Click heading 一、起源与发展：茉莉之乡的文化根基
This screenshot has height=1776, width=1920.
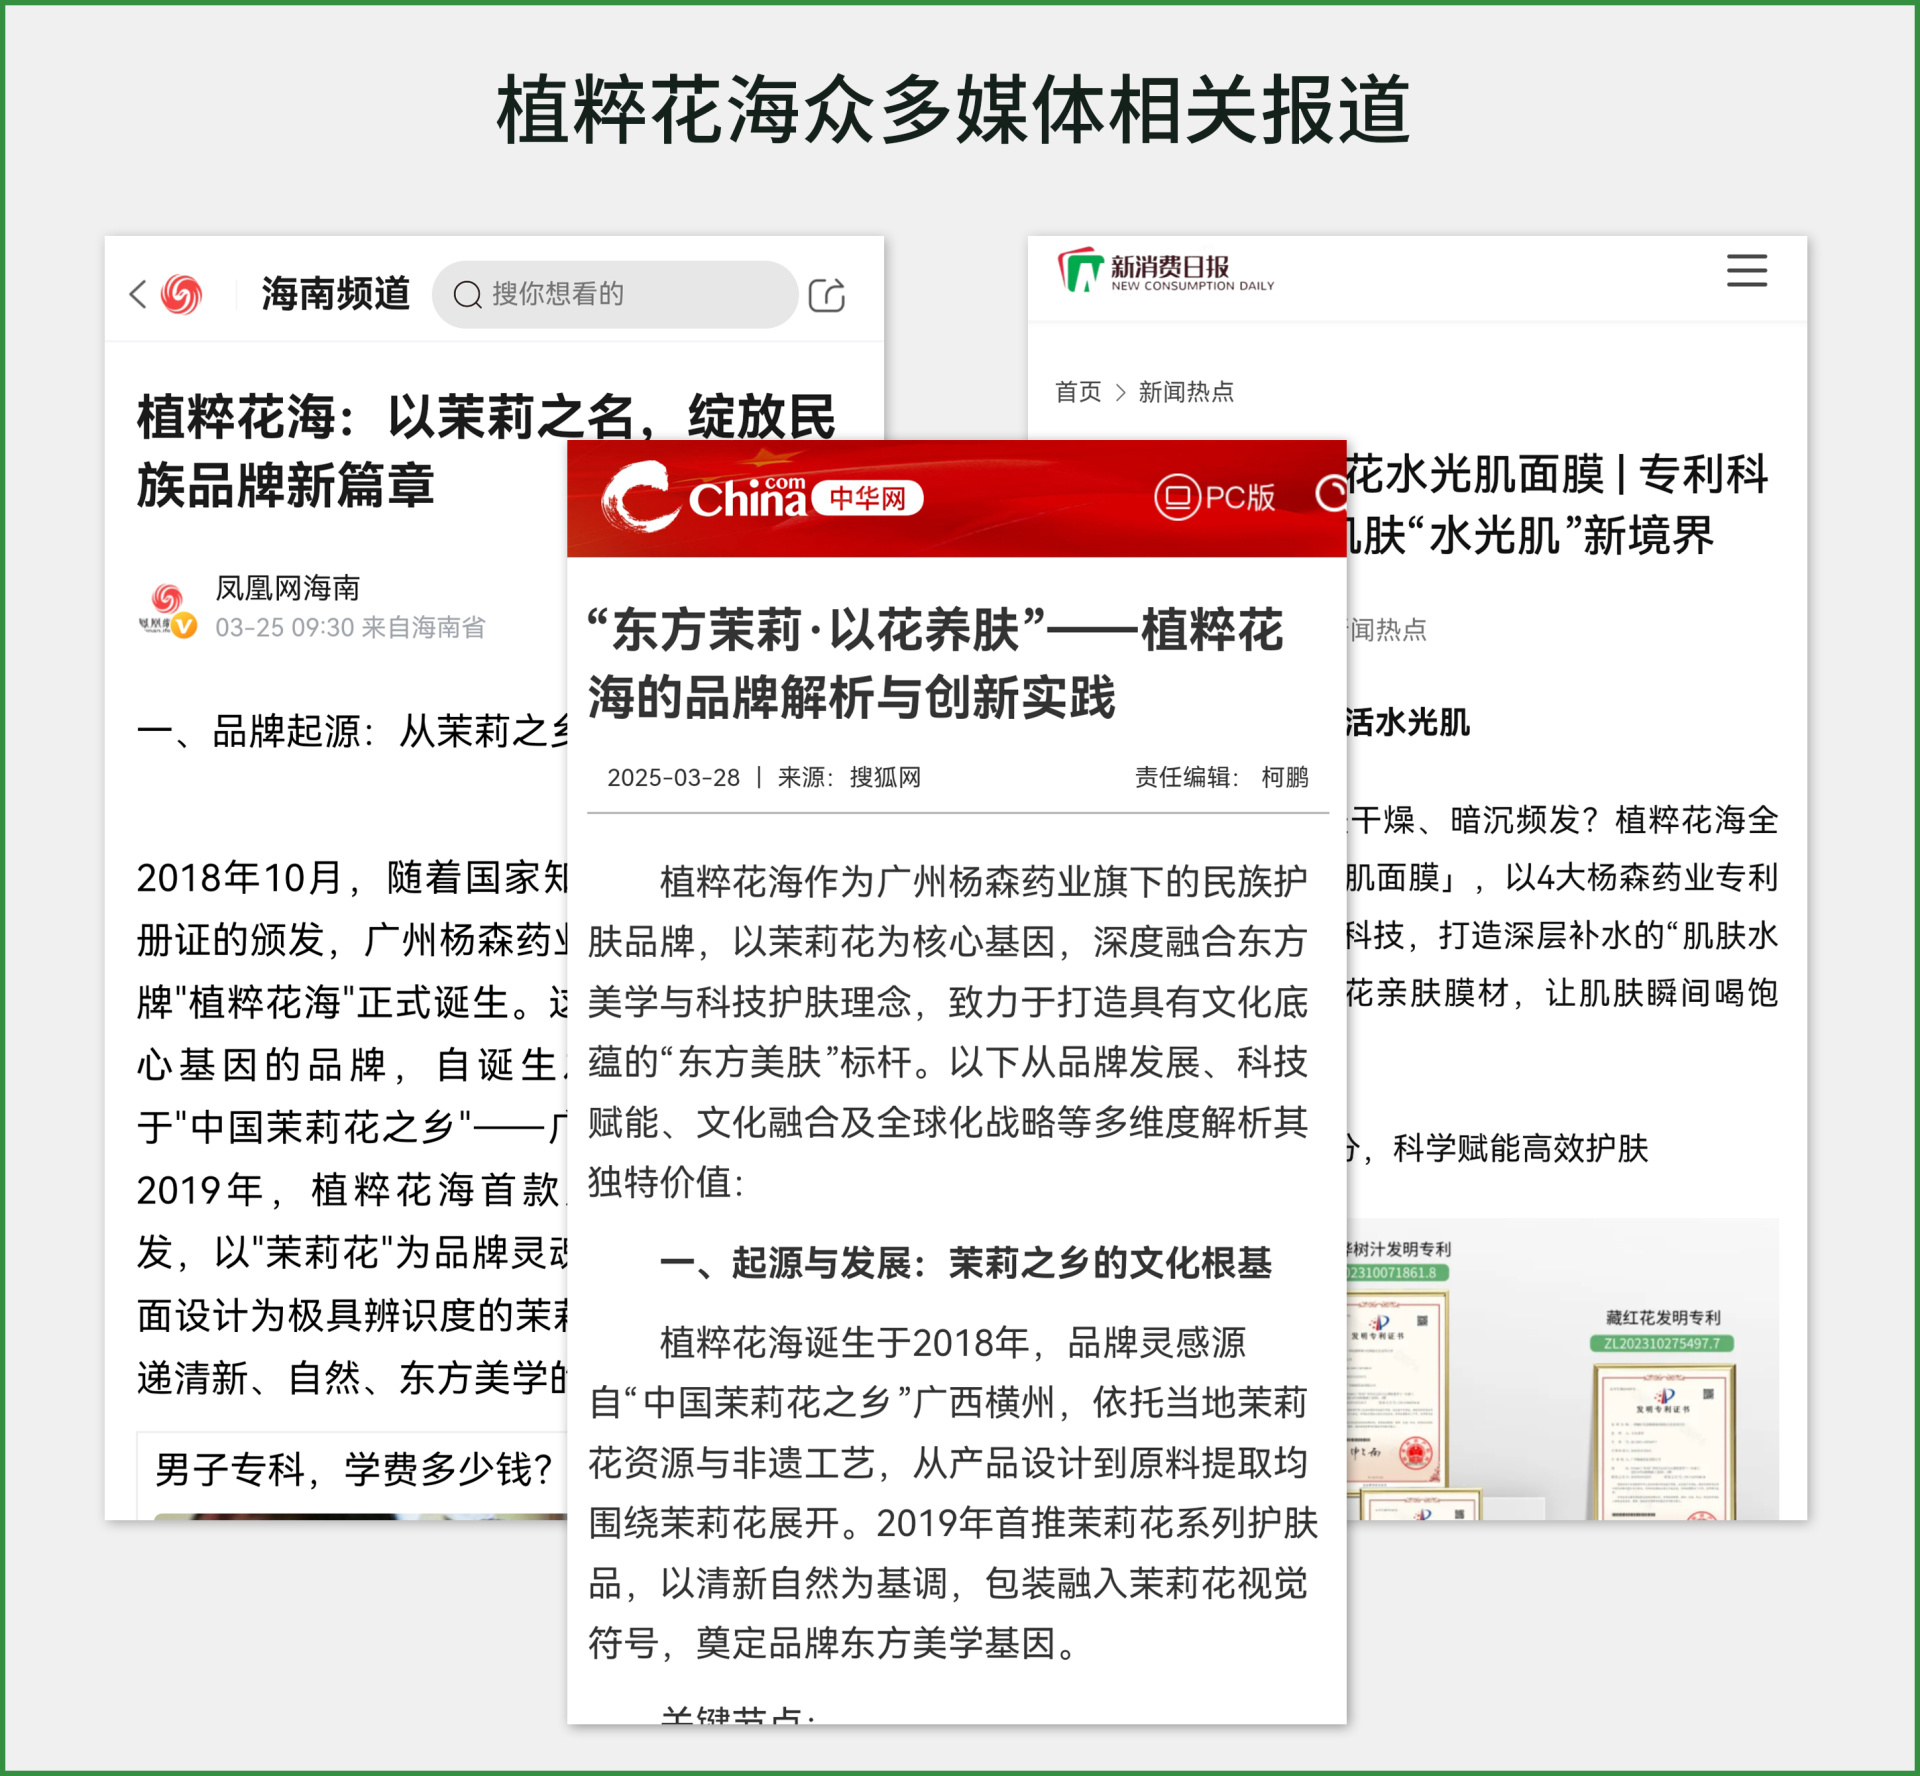pyautogui.click(x=966, y=1263)
